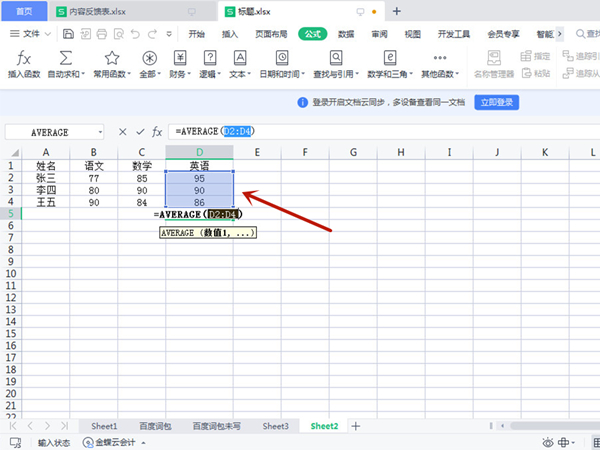
Task: Confirm the formula with the checkmark button
Action: [139, 131]
